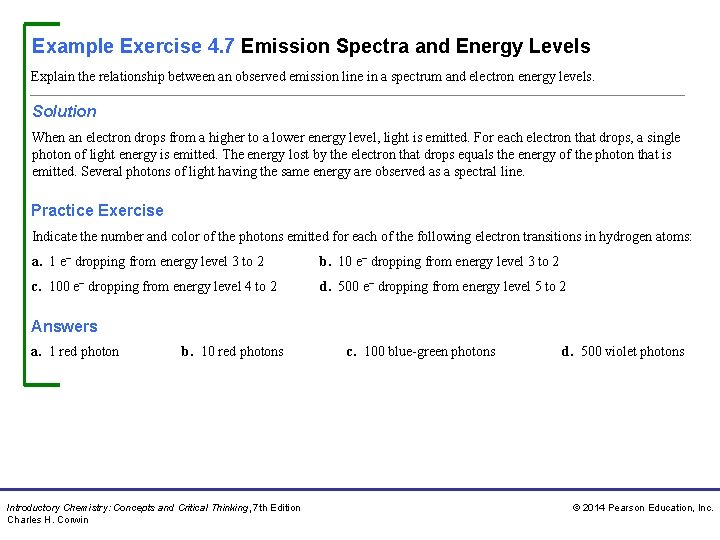Click the instruction line starting "Indicate the number"
Image resolution: width=720 pixels, height=540 pixels.
[361, 237]
